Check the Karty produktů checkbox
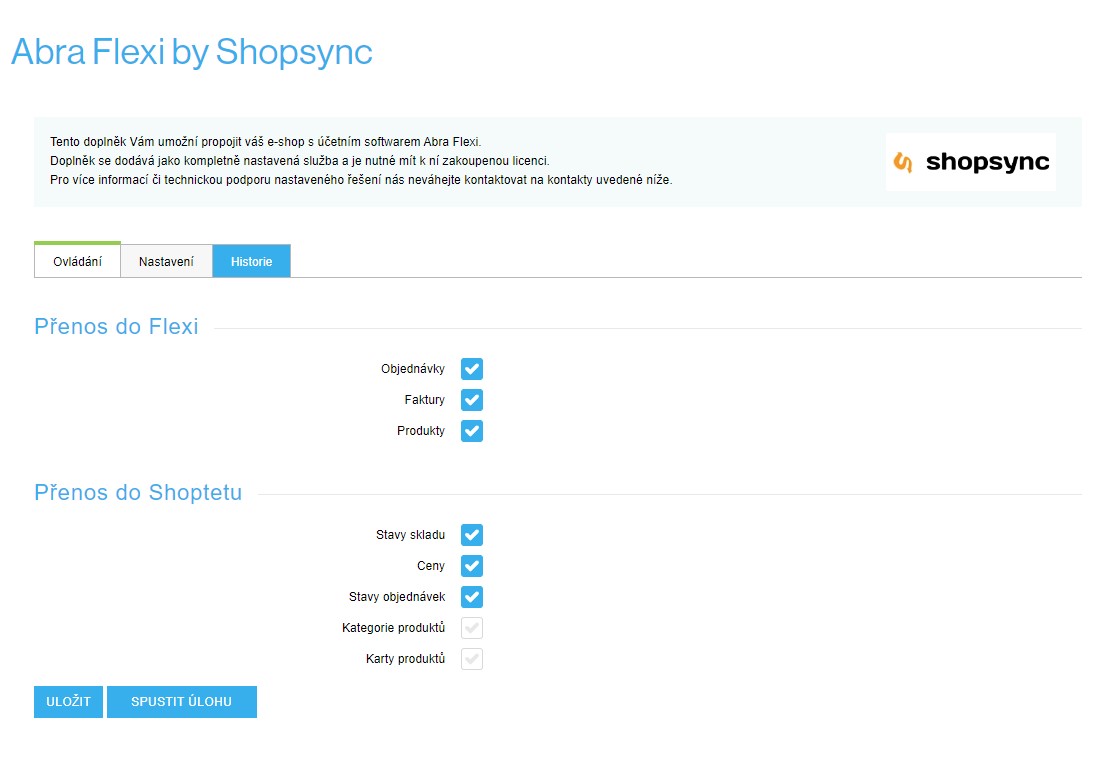1120x760 pixels. (x=471, y=659)
